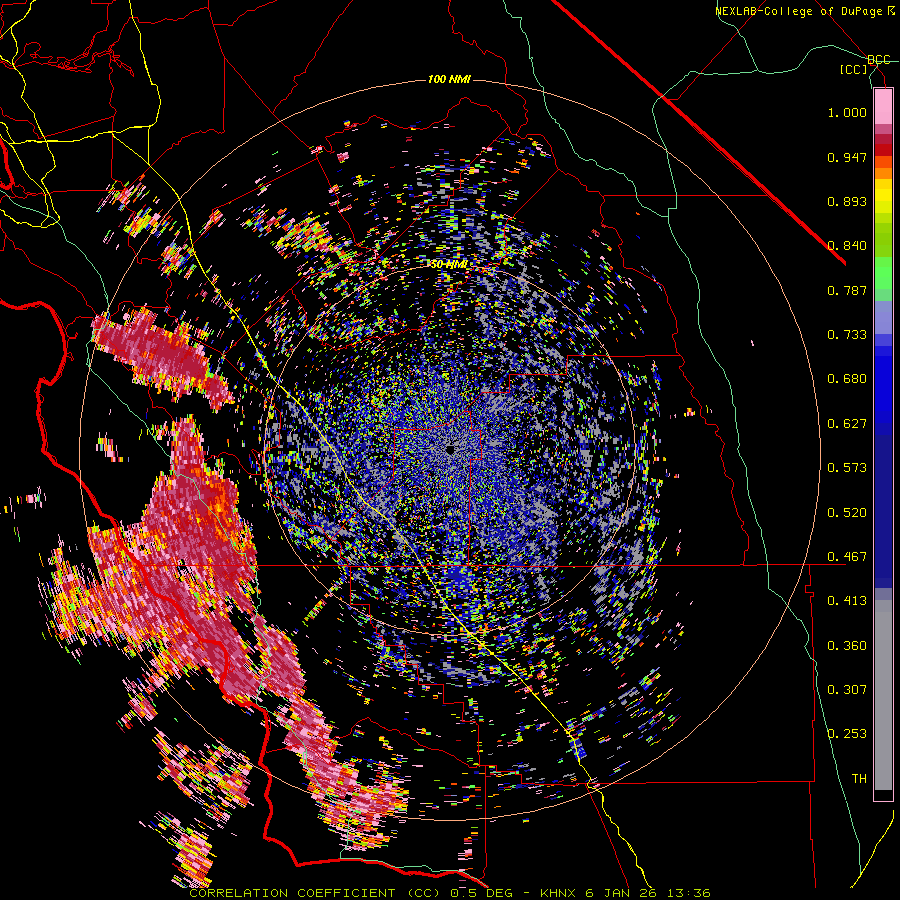Click the 1.000 scale value
The image size is (900, 900).
847,112
